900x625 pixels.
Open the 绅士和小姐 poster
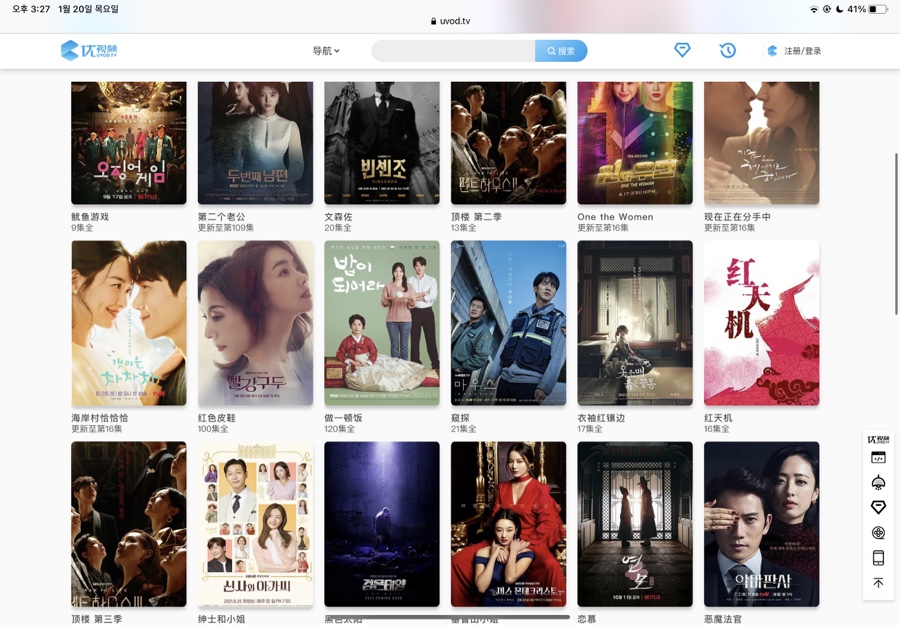[x=255, y=524]
